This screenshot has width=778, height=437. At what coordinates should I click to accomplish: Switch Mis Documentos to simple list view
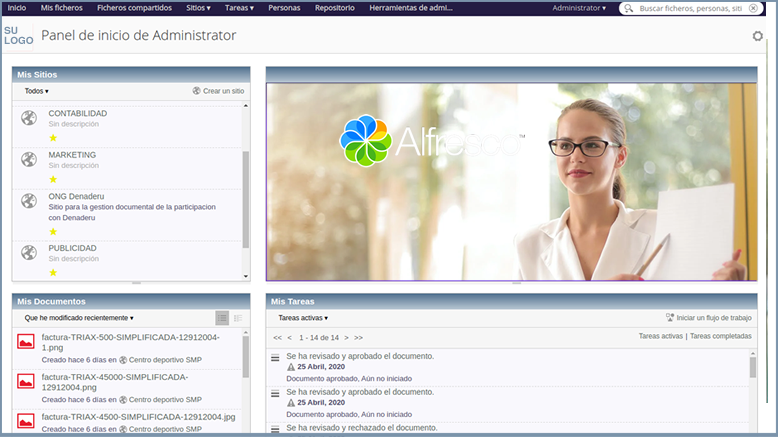pyautogui.click(x=222, y=318)
